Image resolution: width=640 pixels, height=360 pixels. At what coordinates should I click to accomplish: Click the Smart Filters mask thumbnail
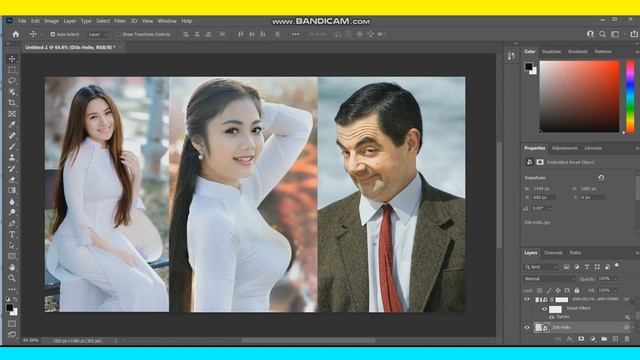pyautogui.click(x=556, y=309)
